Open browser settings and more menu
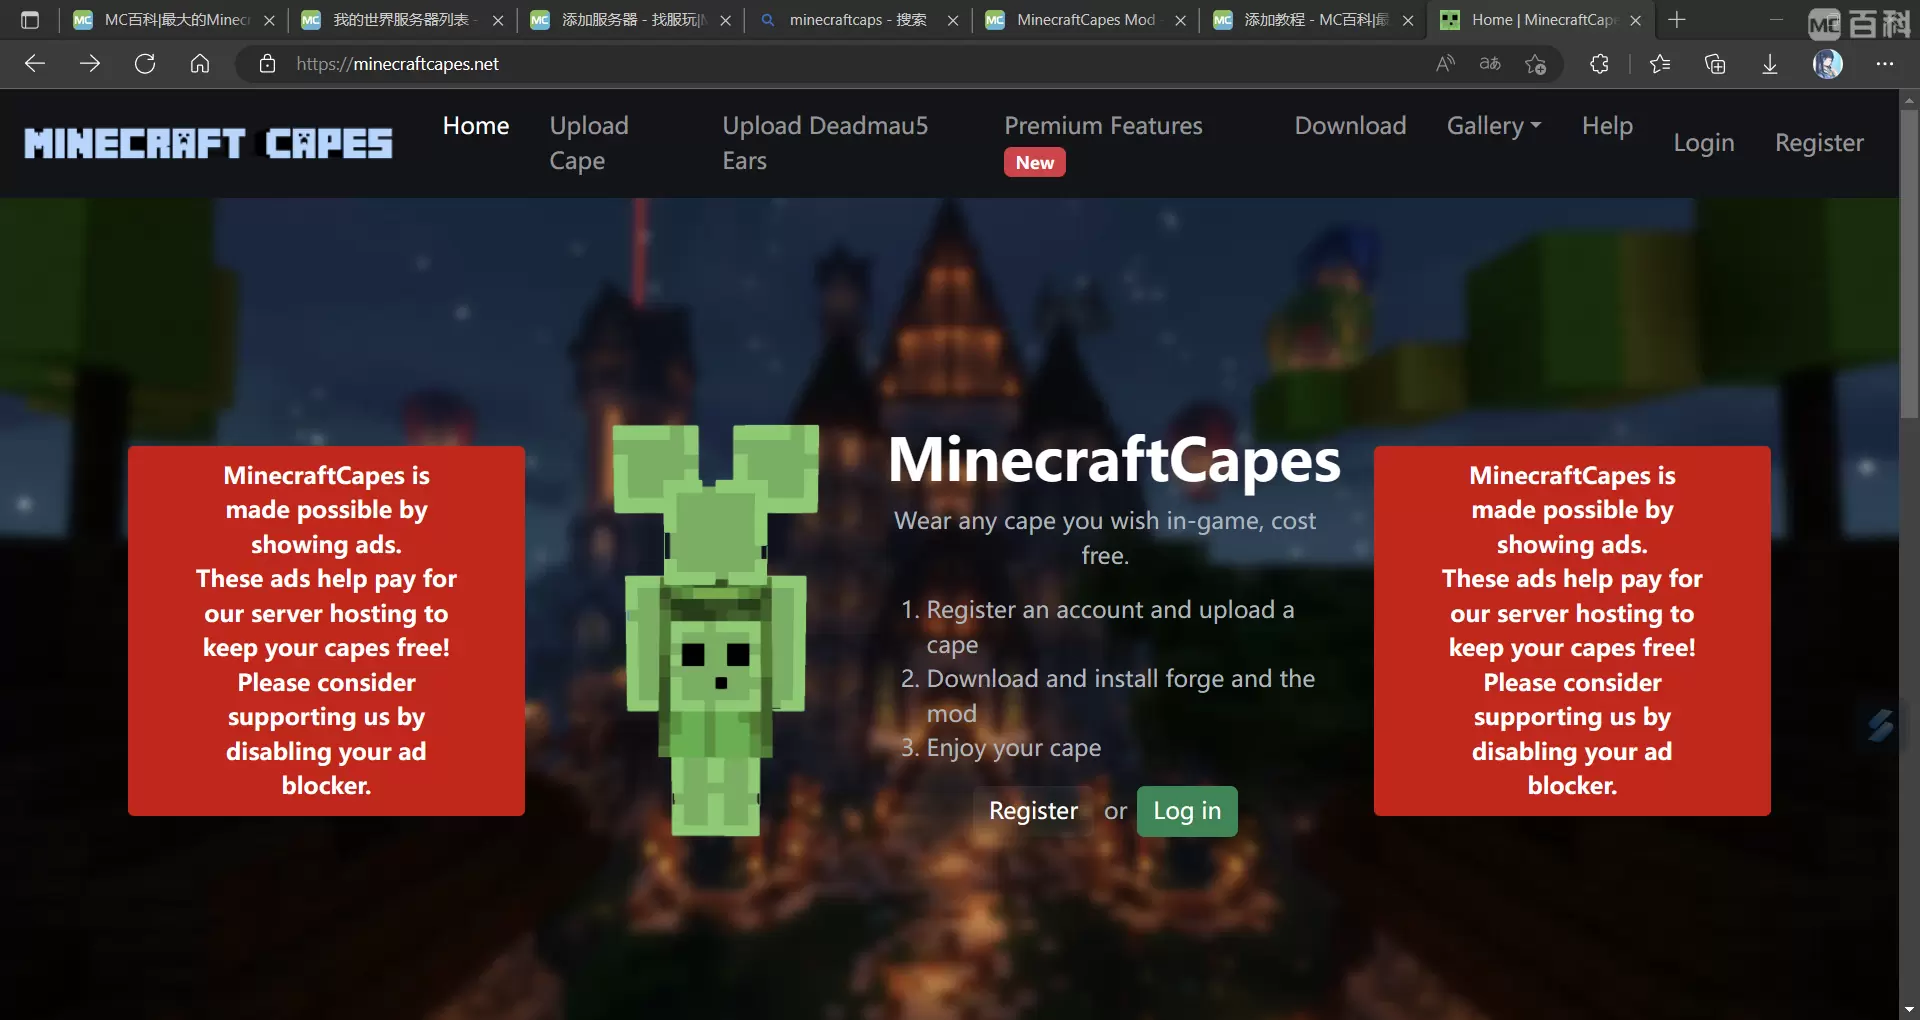The width and height of the screenshot is (1920, 1020). coord(1885,64)
